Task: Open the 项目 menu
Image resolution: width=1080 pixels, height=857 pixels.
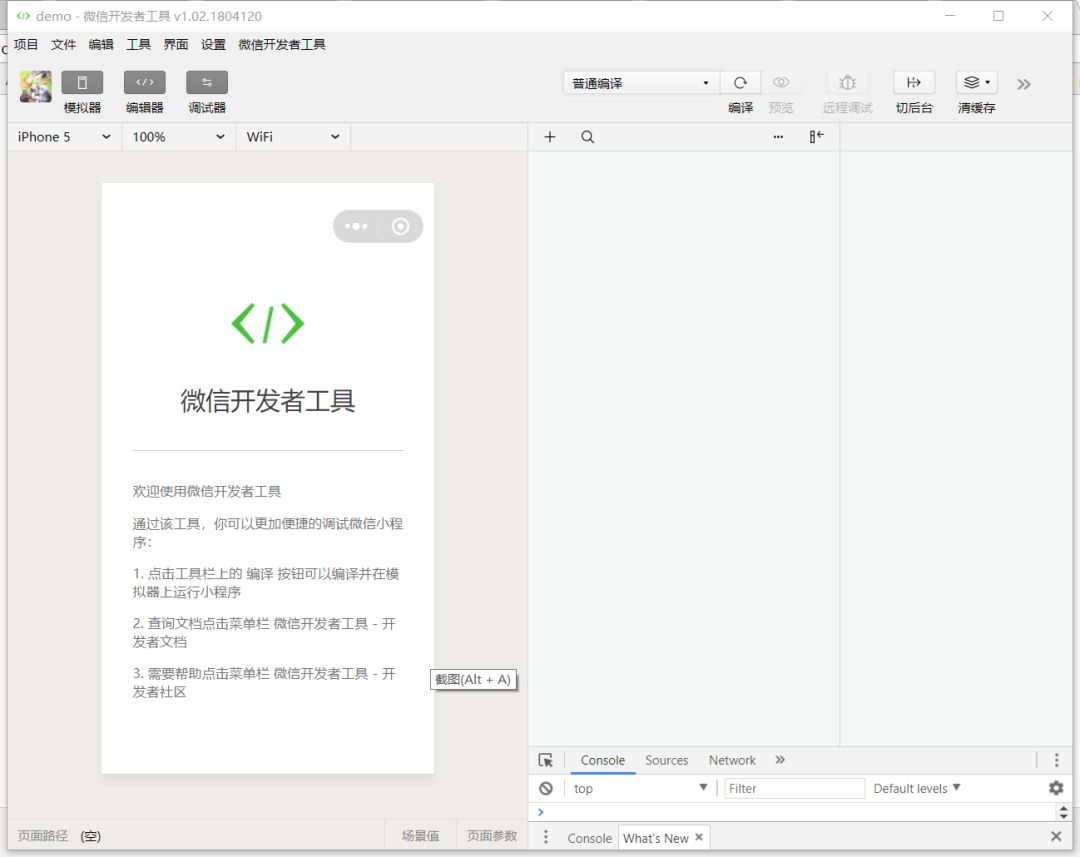Action: (x=26, y=45)
